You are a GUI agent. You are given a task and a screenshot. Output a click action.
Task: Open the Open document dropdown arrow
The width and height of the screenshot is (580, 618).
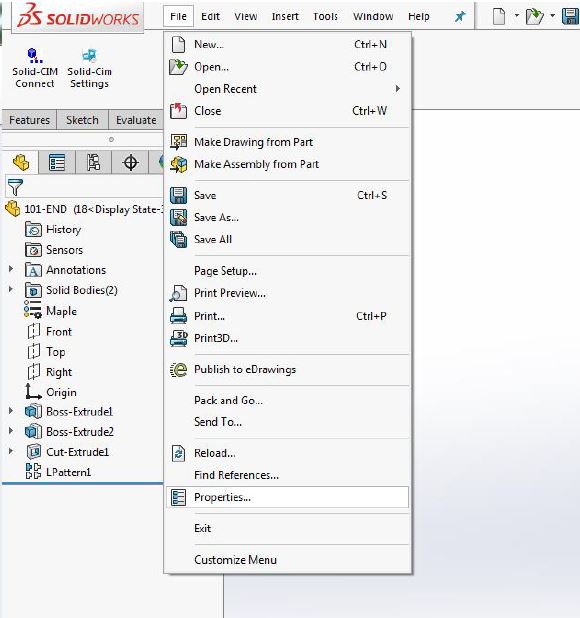[552, 16]
